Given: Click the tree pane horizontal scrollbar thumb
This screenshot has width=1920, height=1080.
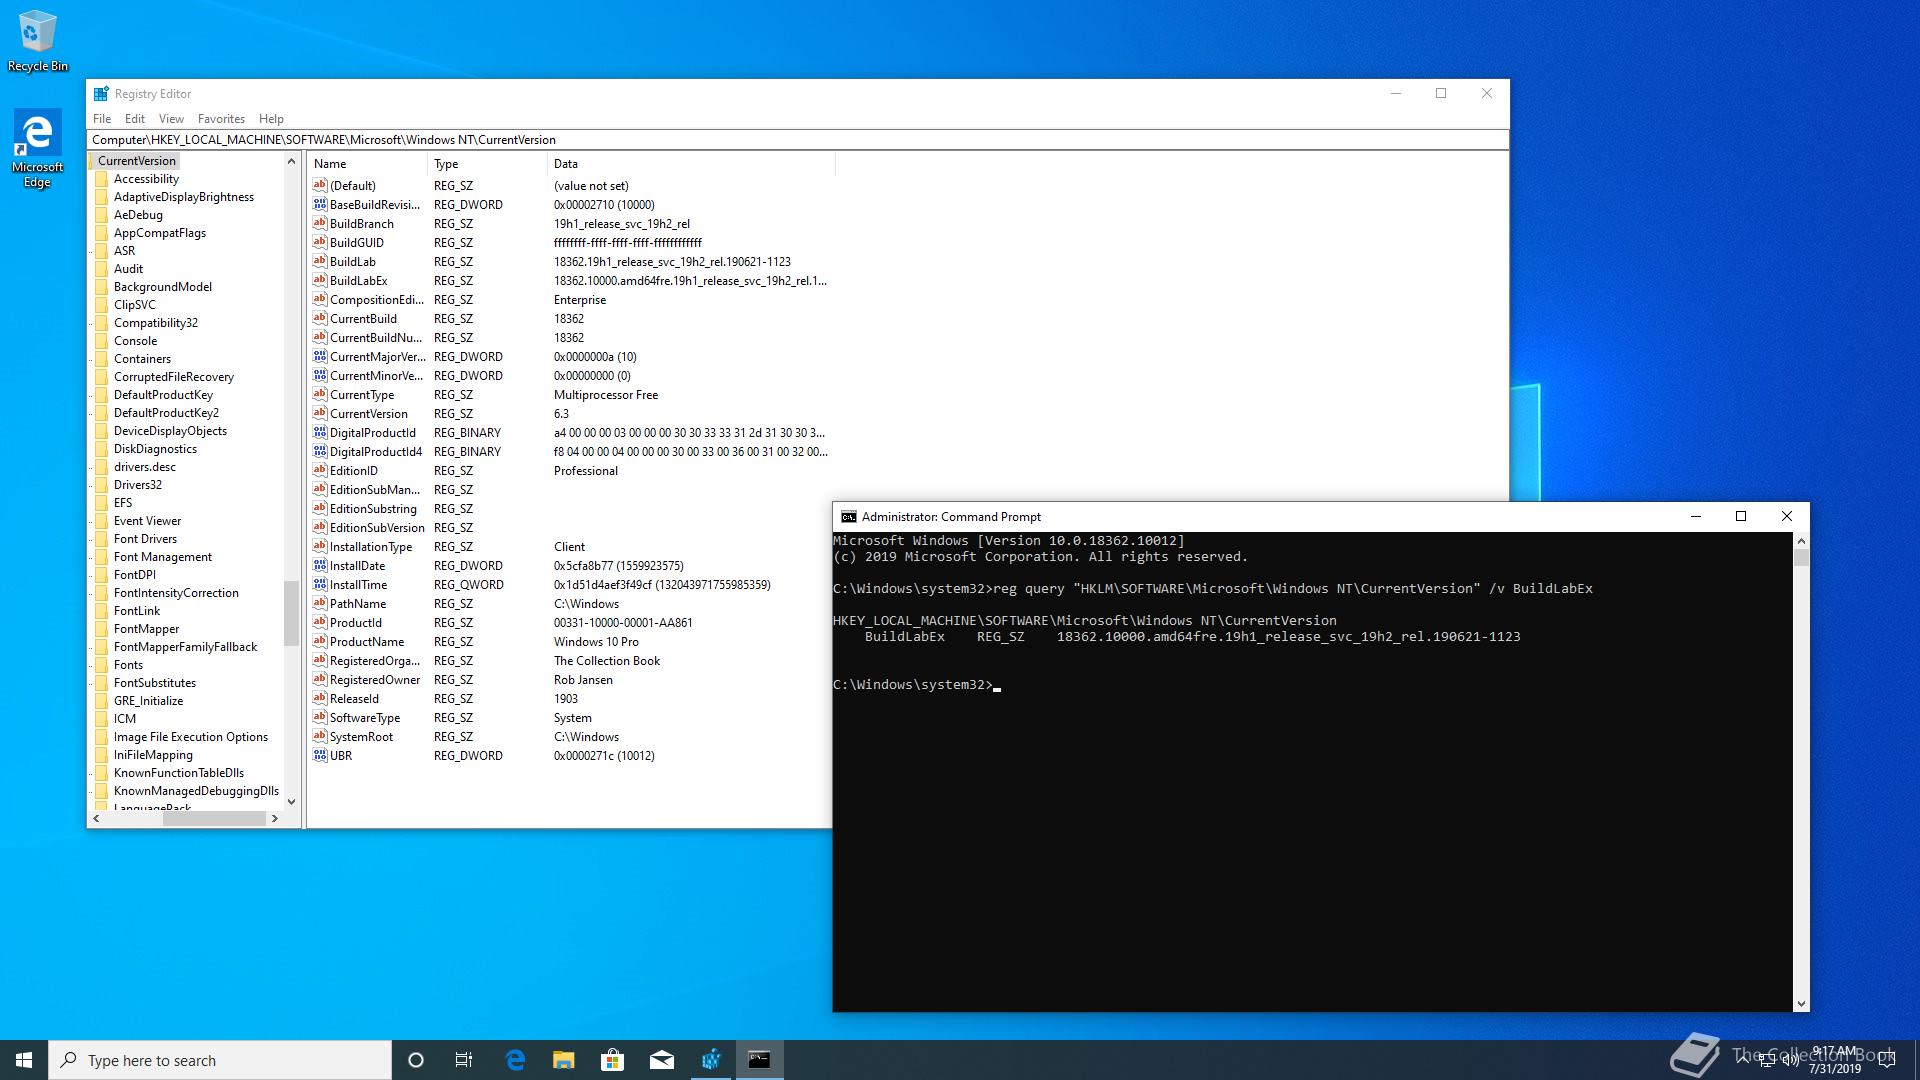Looking at the screenshot, I should [214, 818].
